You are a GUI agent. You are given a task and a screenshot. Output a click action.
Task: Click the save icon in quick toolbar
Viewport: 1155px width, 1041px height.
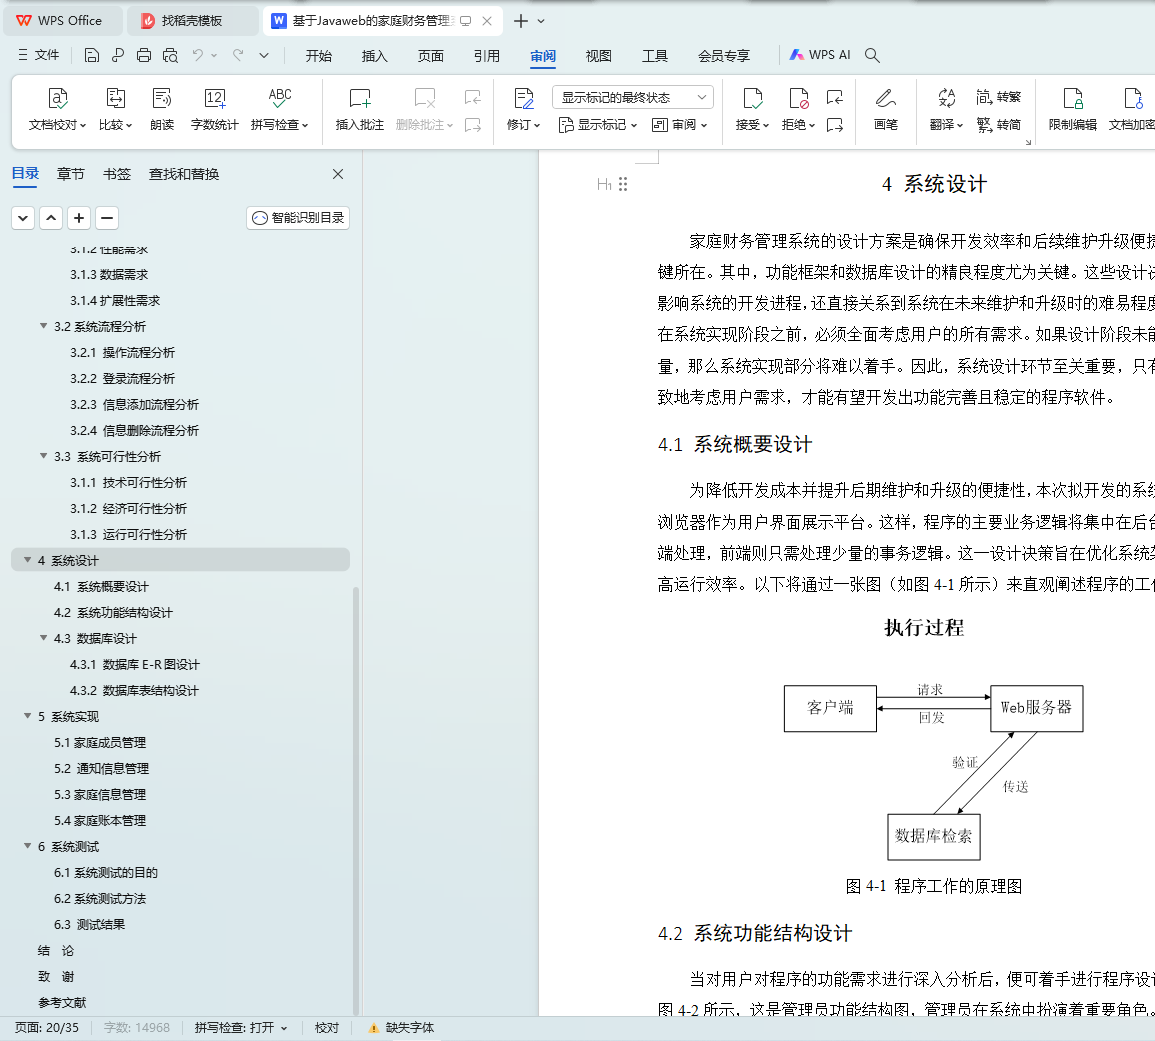click(x=91, y=55)
